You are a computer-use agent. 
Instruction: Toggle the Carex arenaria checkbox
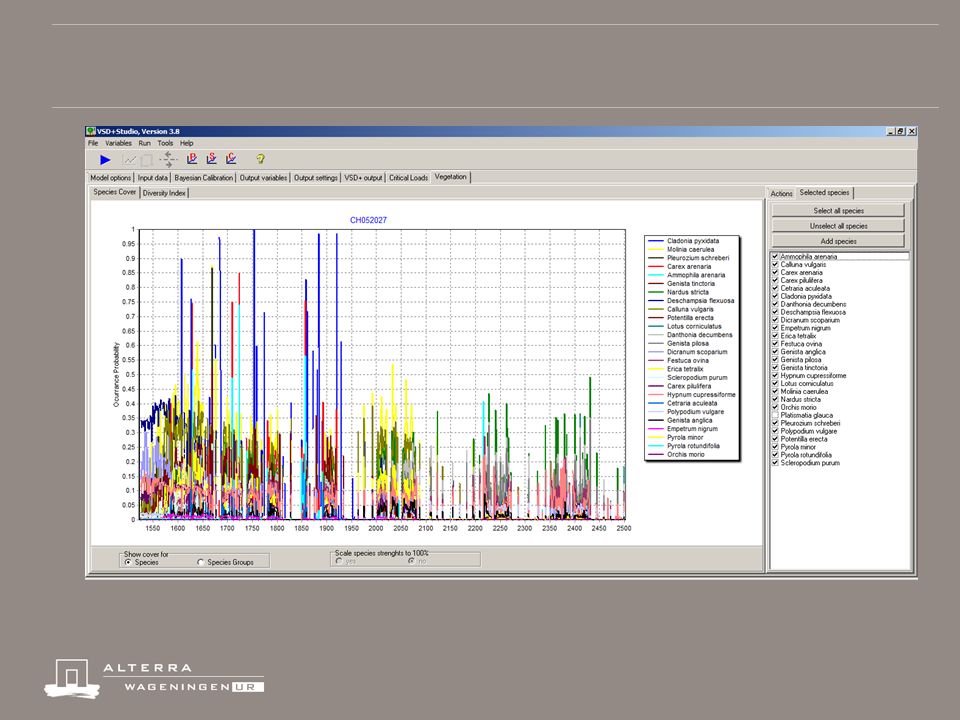(x=775, y=272)
